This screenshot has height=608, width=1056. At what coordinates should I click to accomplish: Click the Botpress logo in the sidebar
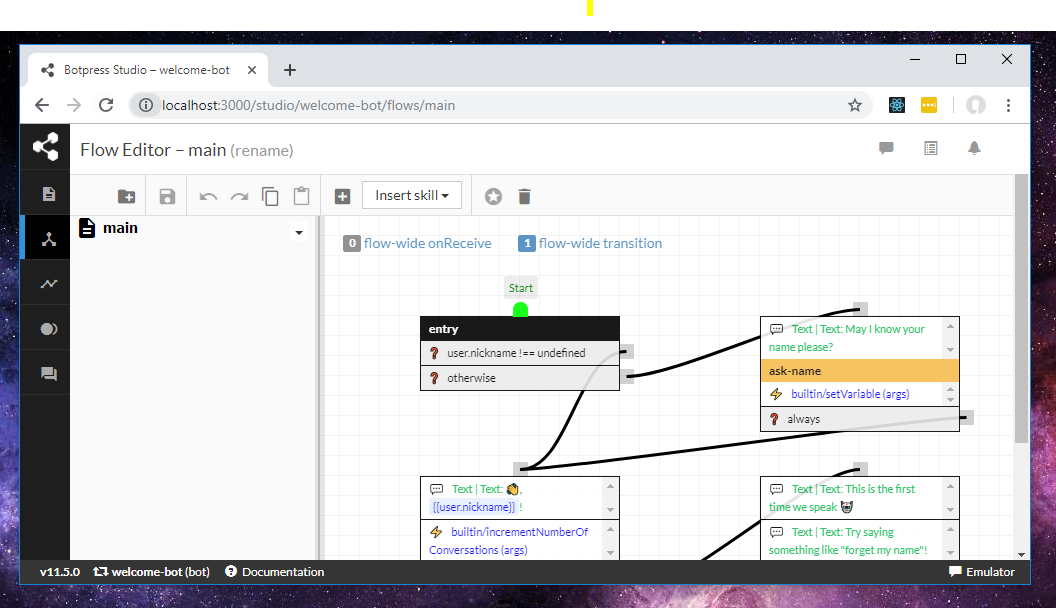tap(45, 147)
